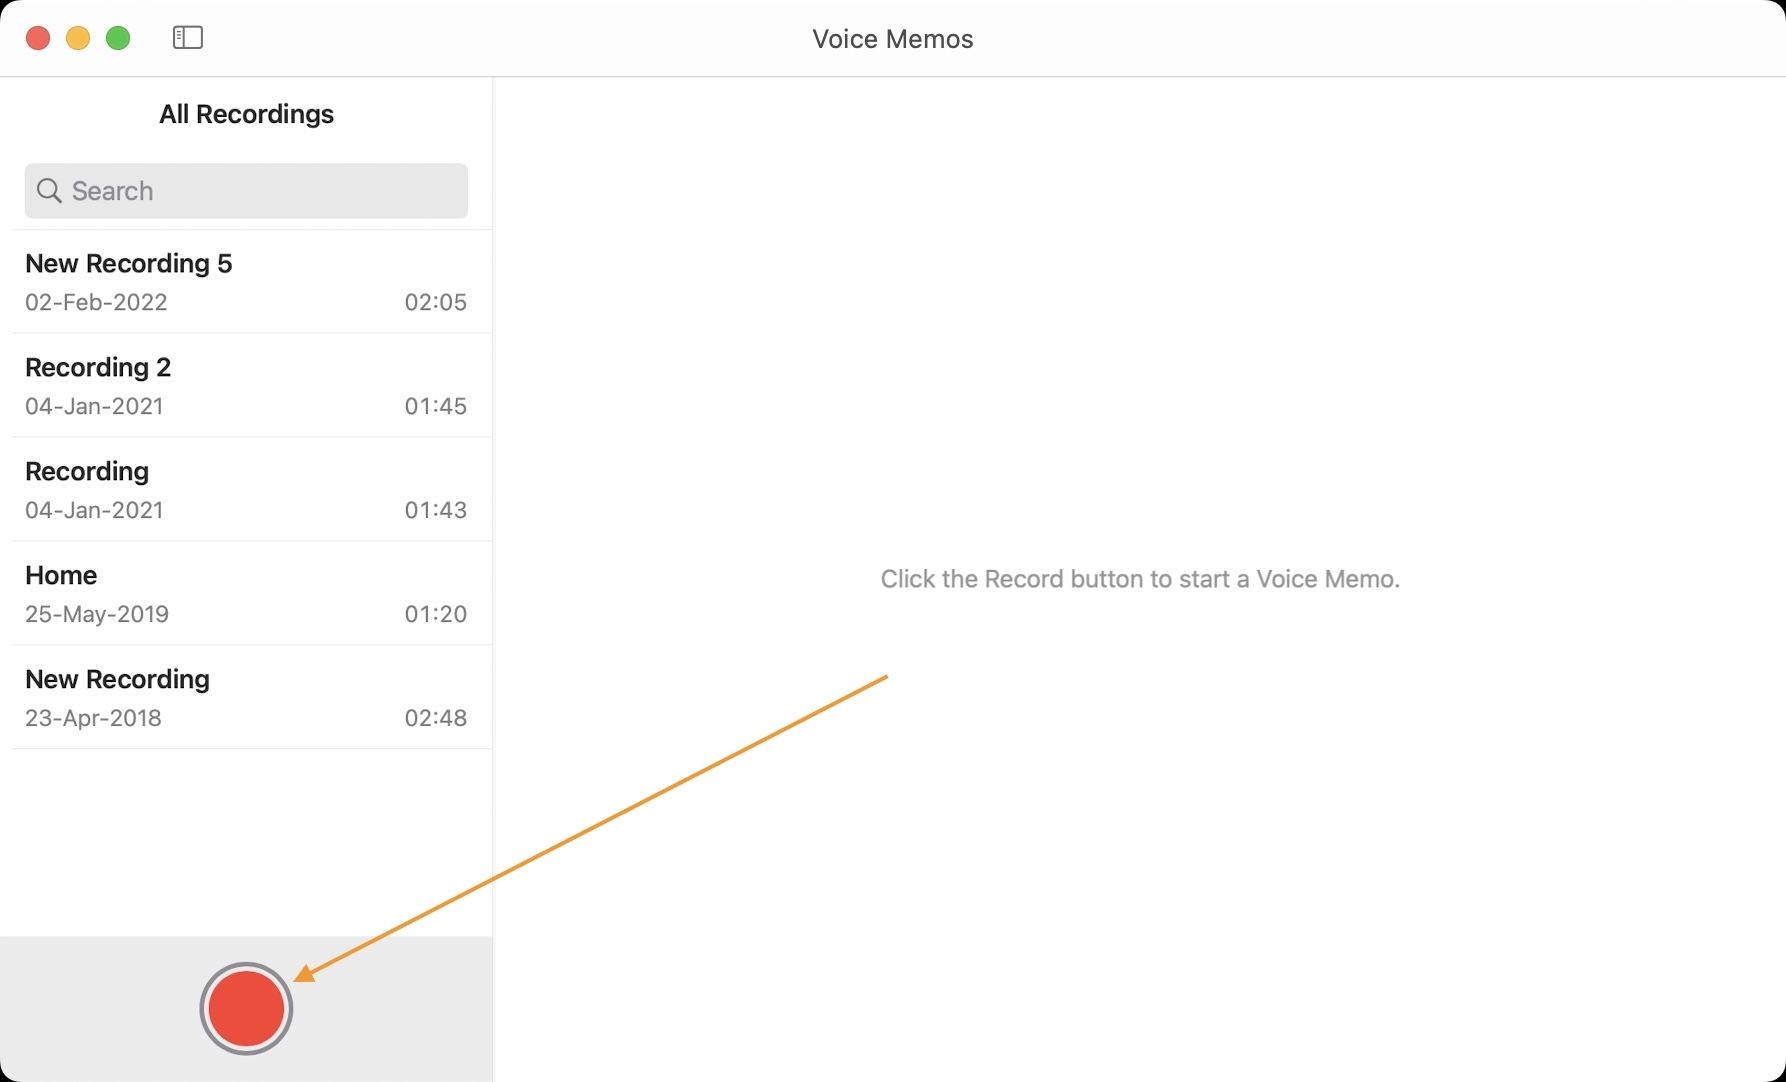
Task: Click the 02-Feb-2022 date label
Action: coord(96,302)
